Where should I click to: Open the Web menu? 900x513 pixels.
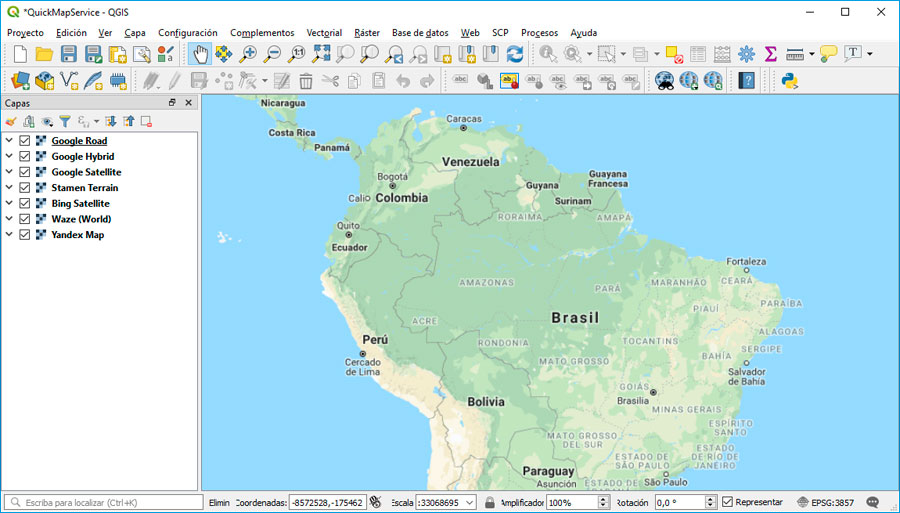(470, 33)
